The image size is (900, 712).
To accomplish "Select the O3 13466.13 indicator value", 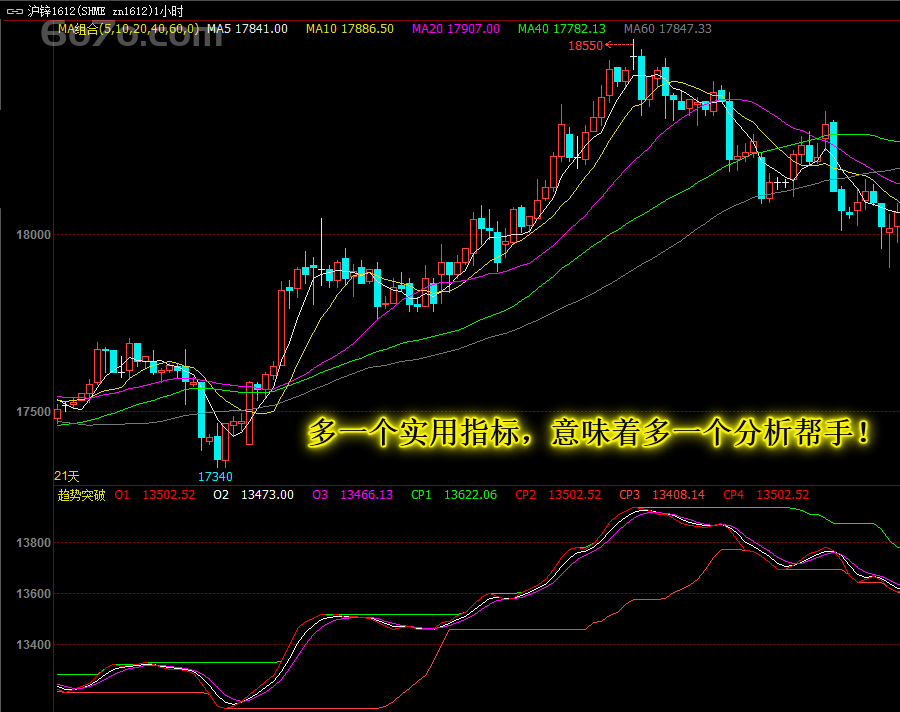I will [x=352, y=495].
